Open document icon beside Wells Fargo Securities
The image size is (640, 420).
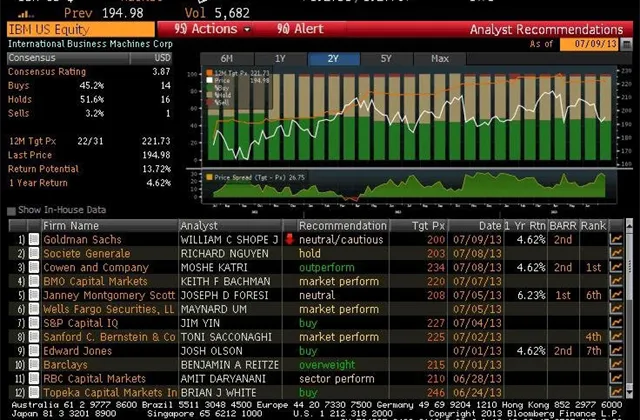pyautogui.click(x=34, y=309)
